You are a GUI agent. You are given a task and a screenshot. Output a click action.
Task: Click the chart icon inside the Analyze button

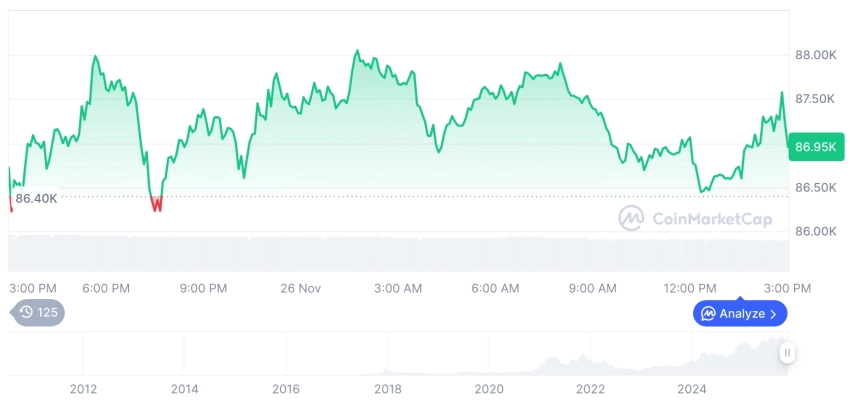pyautogui.click(x=708, y=314)
